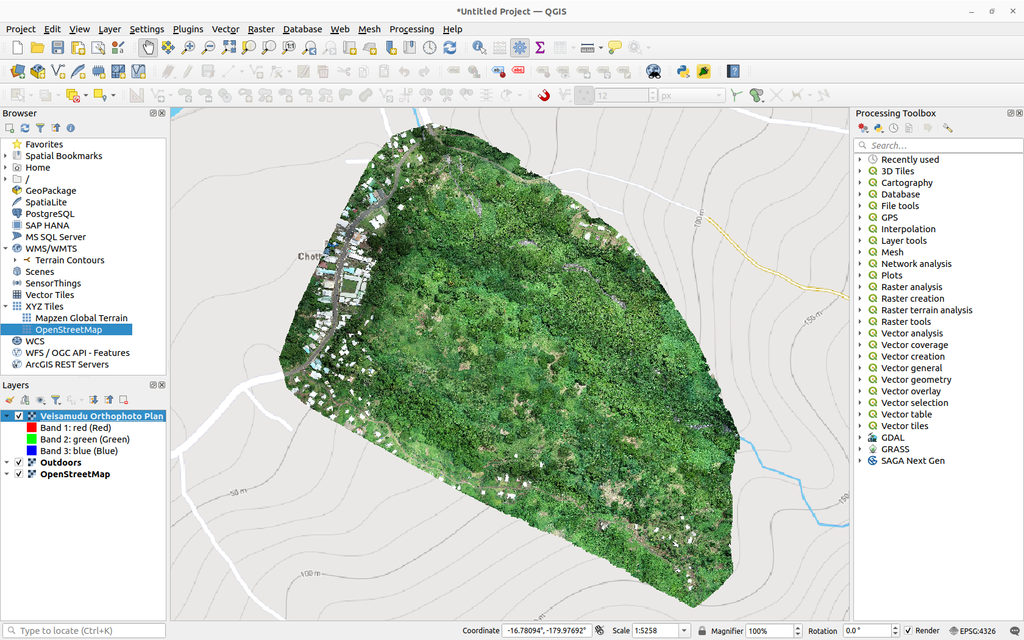Click the Zoom In magnifier tool

187,47
